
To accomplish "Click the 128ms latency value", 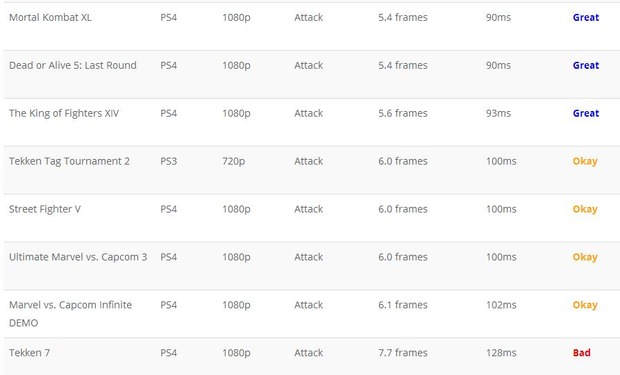I will (501, 353).
